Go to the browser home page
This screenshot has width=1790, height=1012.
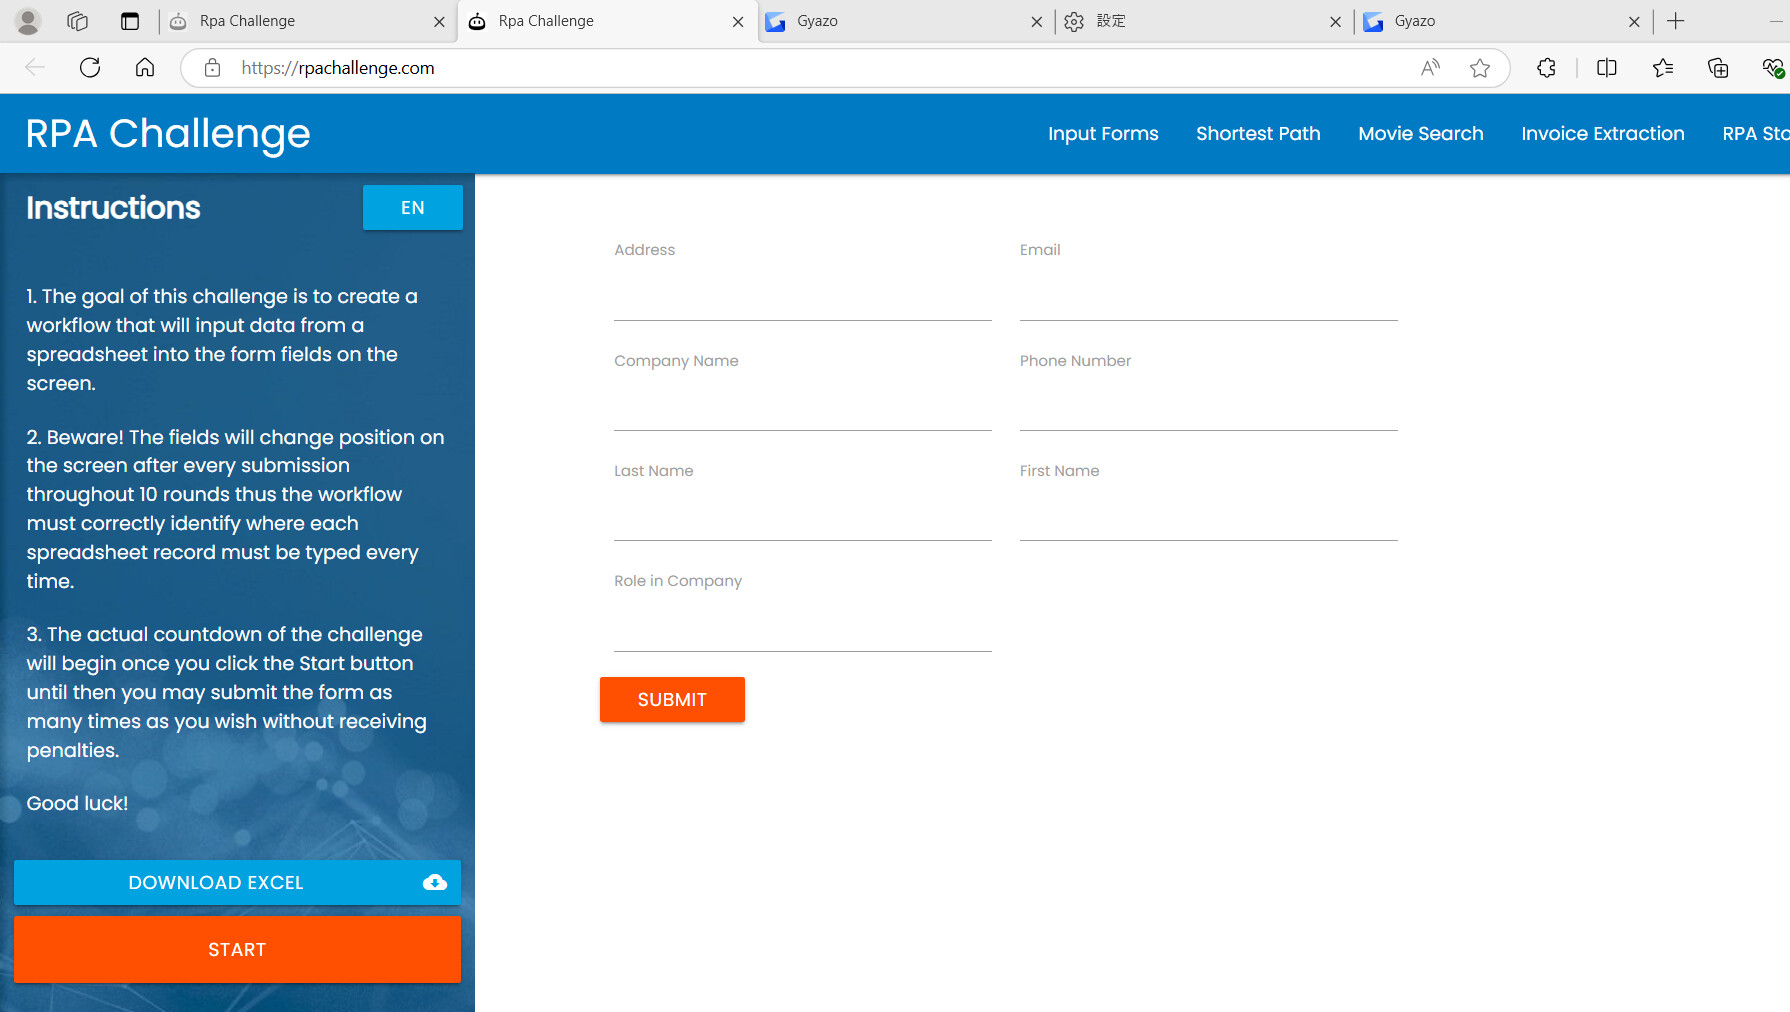(x=145, y=68)
